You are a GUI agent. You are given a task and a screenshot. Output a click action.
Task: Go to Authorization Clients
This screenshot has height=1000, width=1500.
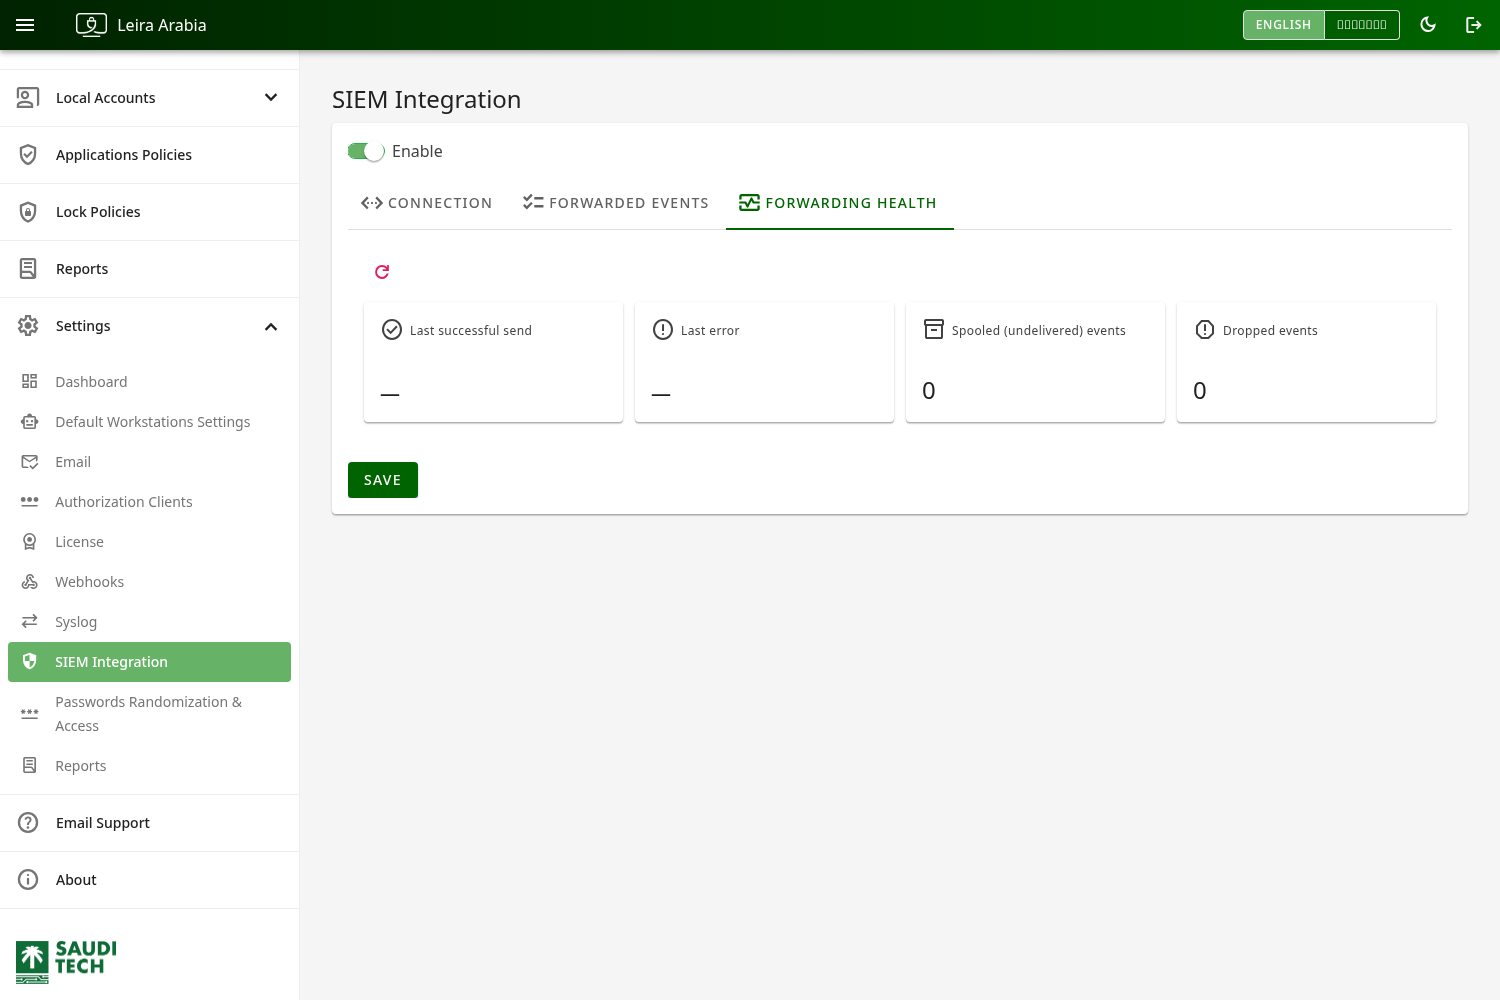click(x=150, y=502)
